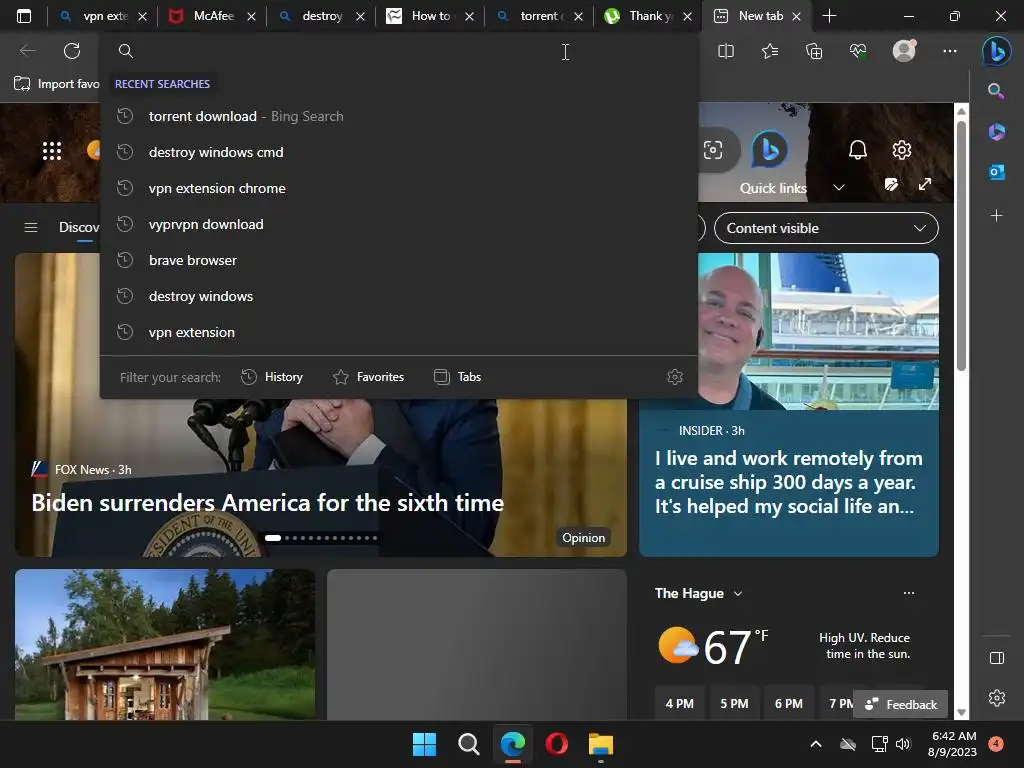
Task: Add a sidebar app with plus
Action: tap(997, 215)
